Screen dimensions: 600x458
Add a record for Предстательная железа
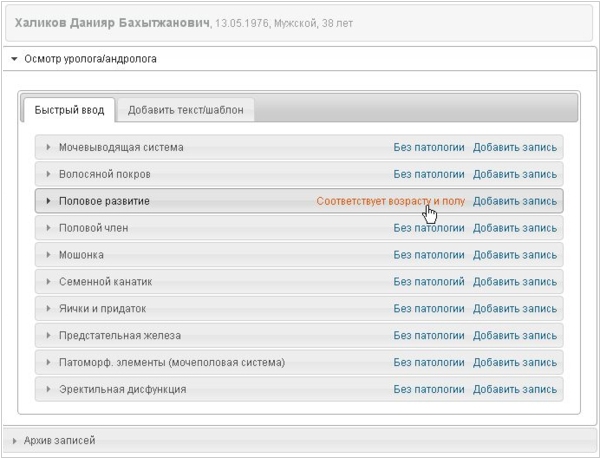515,336
